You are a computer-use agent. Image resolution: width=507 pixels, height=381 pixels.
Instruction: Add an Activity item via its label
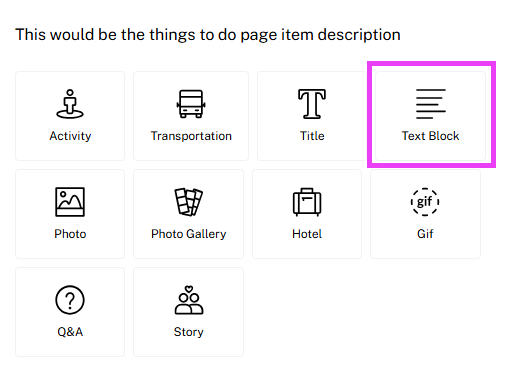[70, 136]
